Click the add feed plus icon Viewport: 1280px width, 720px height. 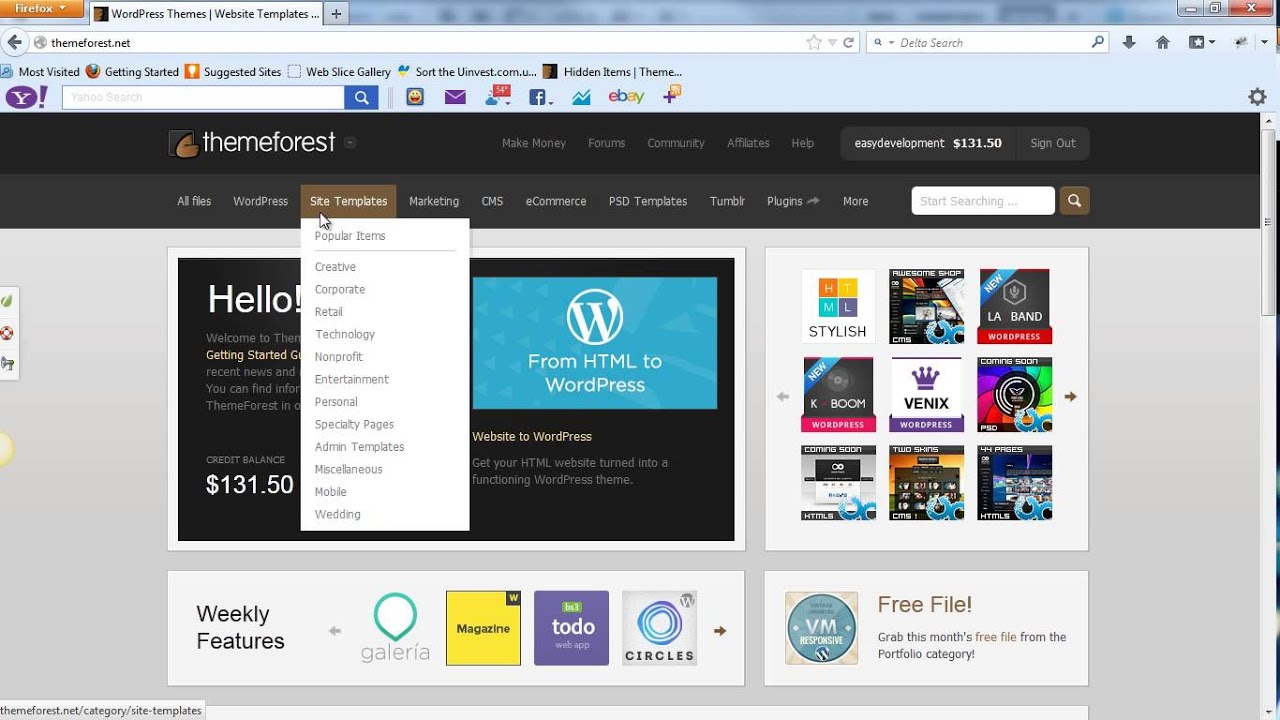coord(672,95)
